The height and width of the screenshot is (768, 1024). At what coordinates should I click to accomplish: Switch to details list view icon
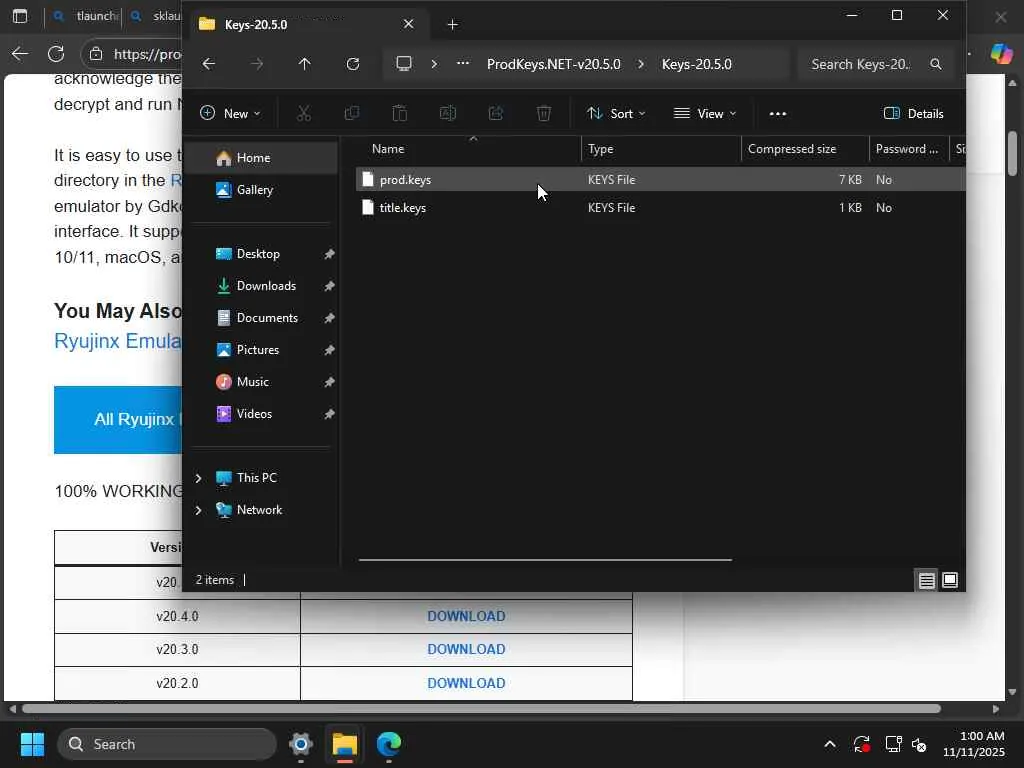pyautogui.click(x=926, y=580)
